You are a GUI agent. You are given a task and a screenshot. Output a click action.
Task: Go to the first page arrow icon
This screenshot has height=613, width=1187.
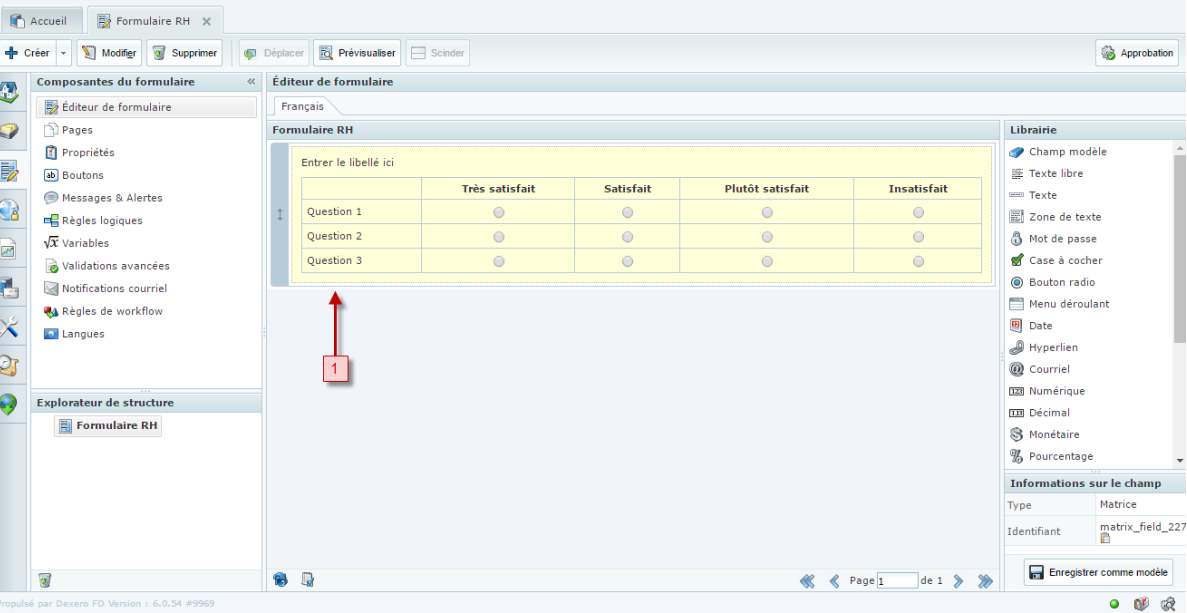pos(807,581)
